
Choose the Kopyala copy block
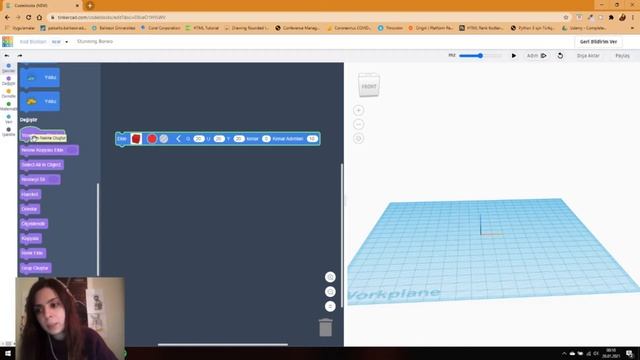pos(31,238)
